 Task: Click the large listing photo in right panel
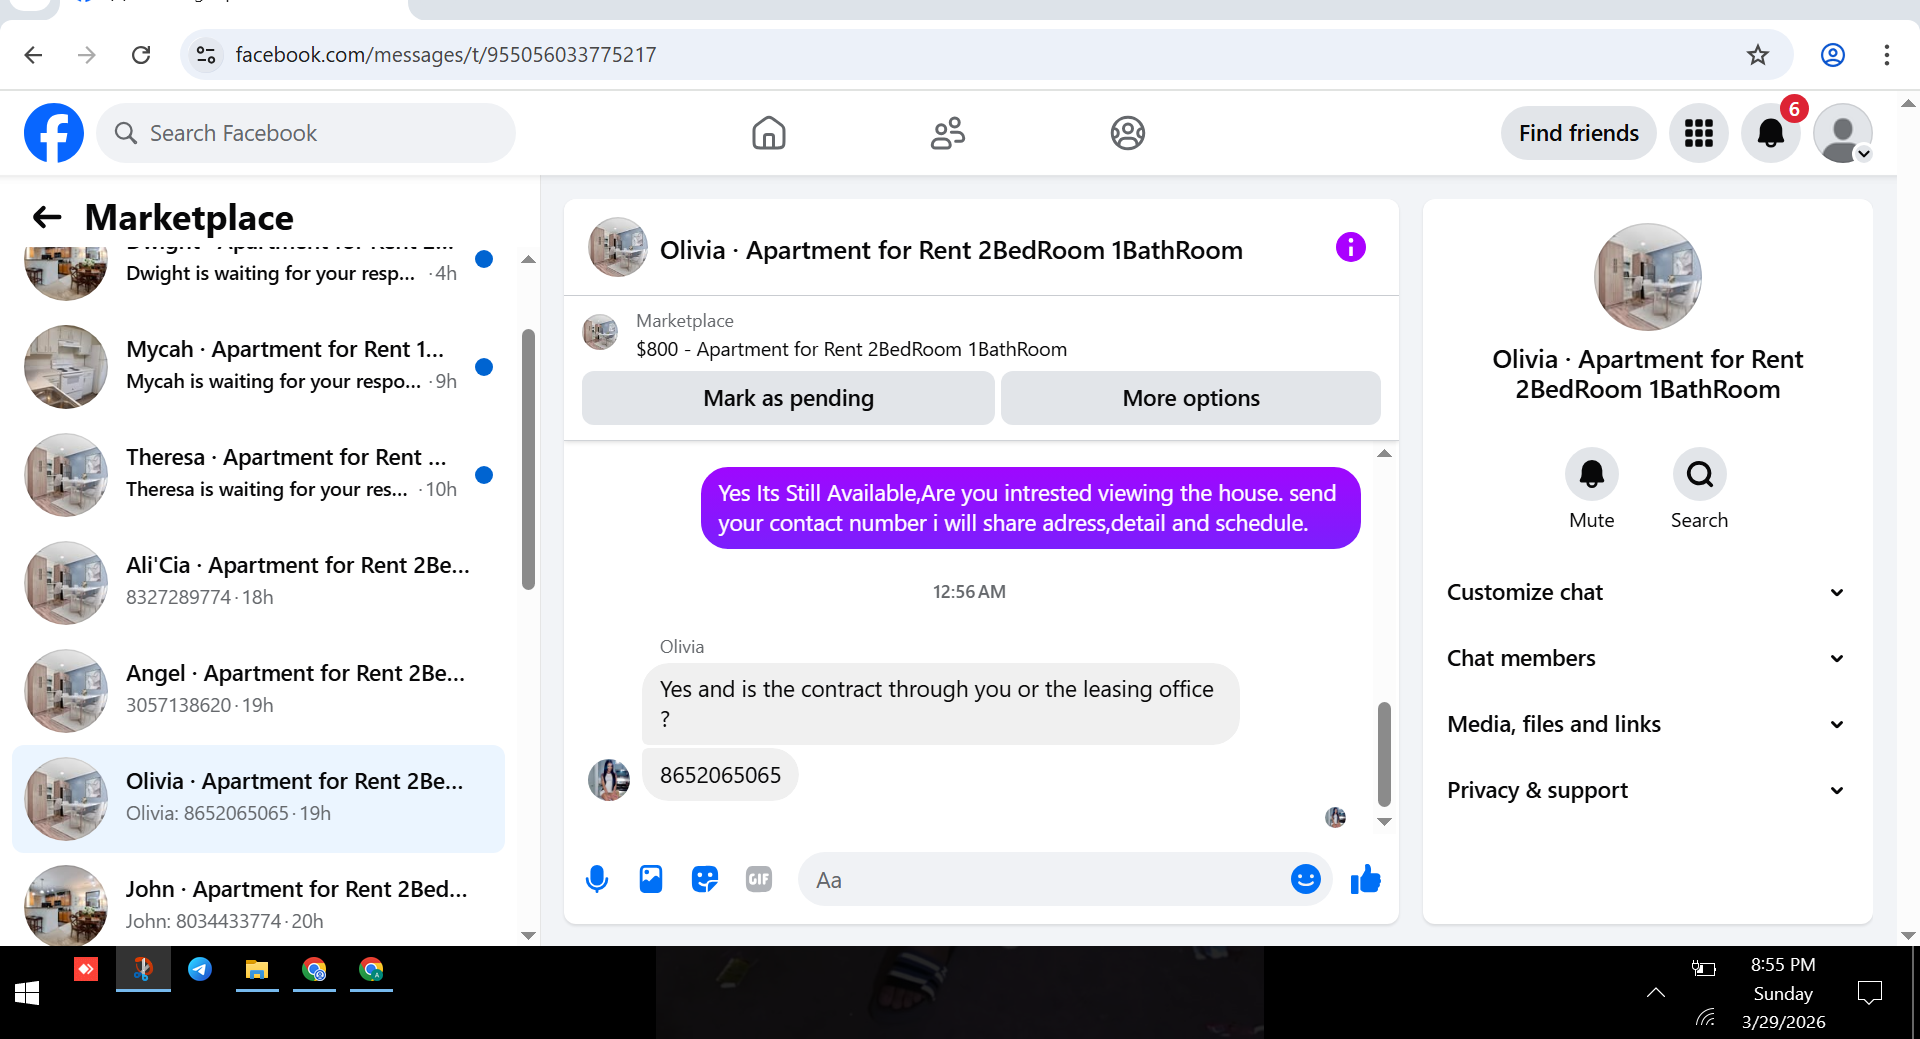pos(1647,277)
